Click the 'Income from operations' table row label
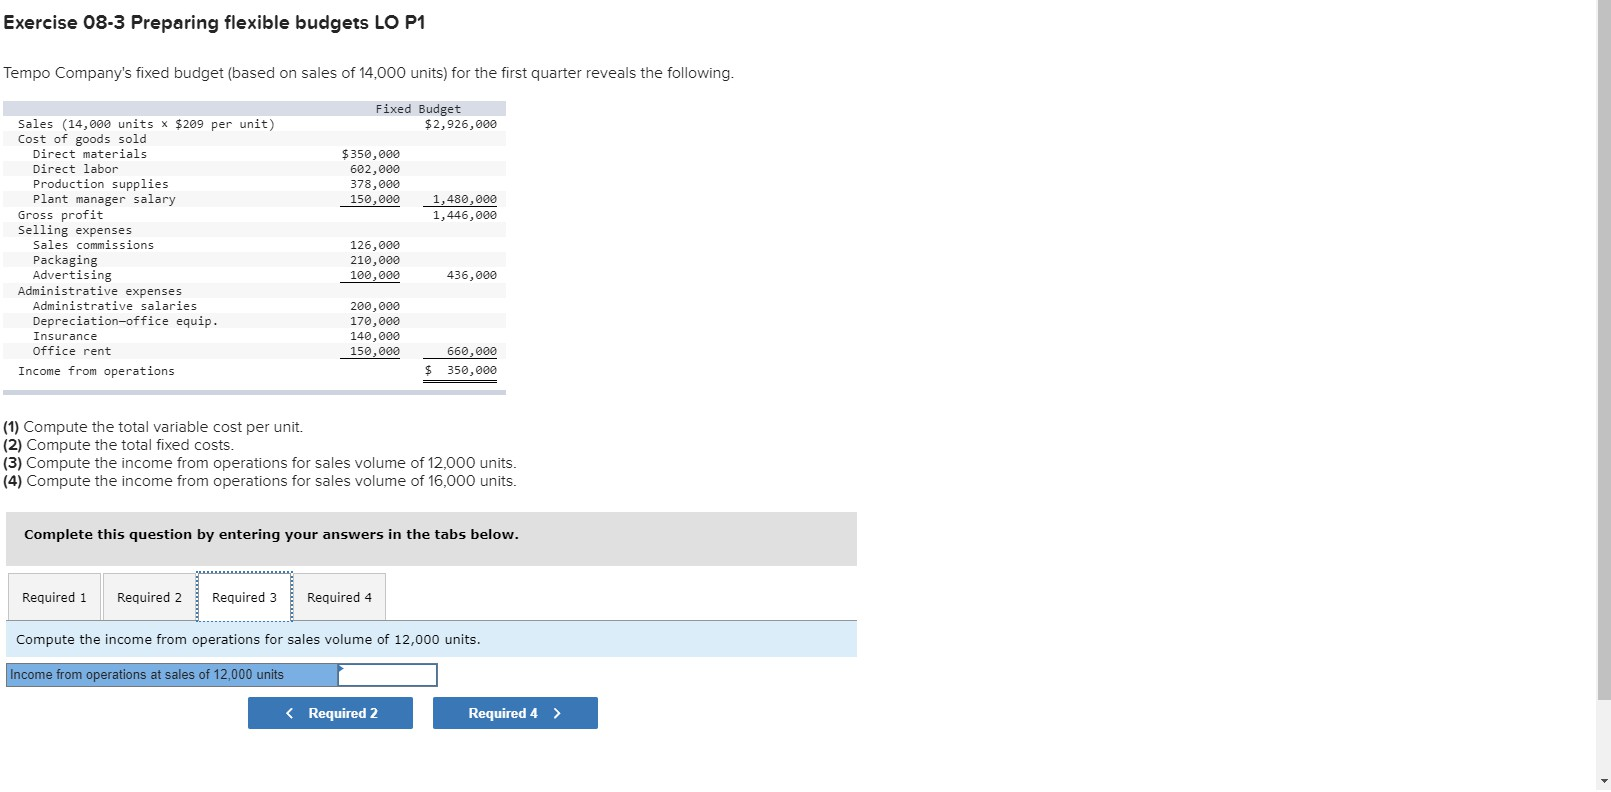This screenshot has width=1611, height=792. [x=96, y=371]
